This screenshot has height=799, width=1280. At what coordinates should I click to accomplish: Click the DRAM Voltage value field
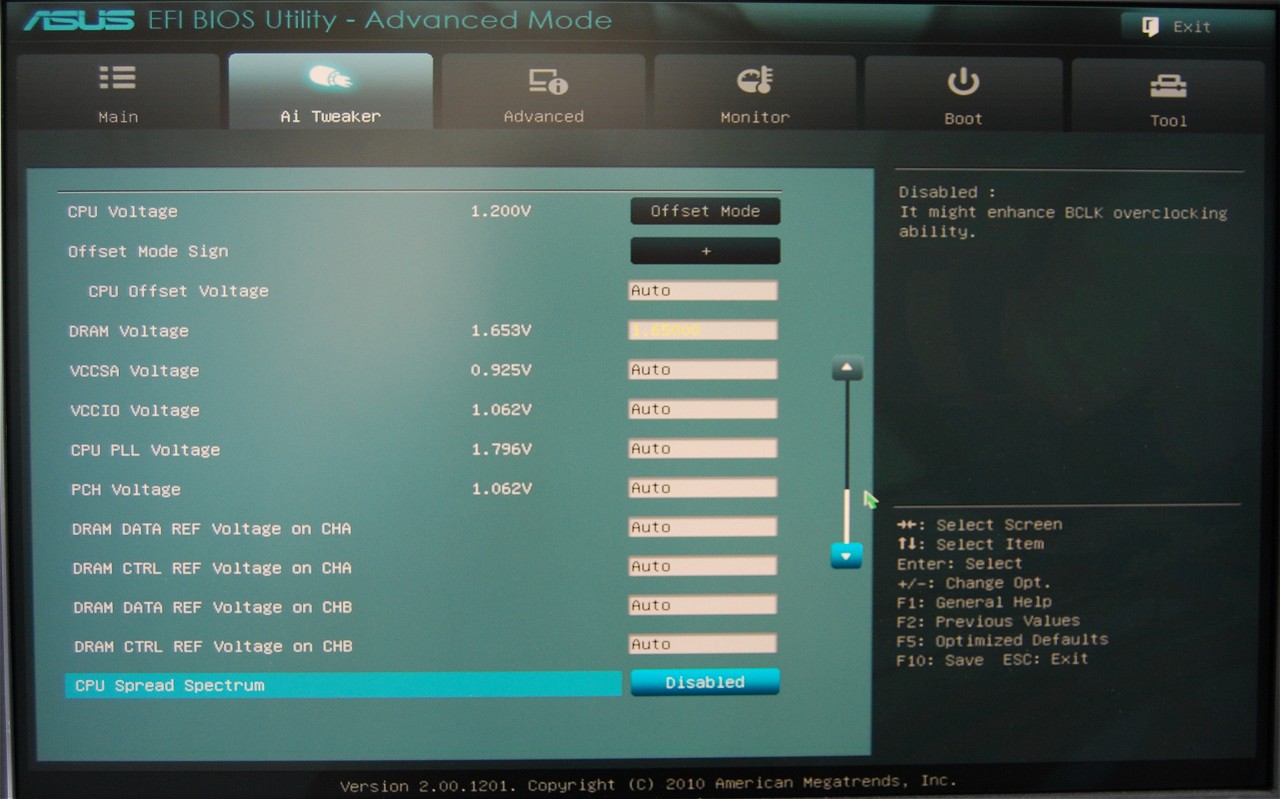[703, 330]
